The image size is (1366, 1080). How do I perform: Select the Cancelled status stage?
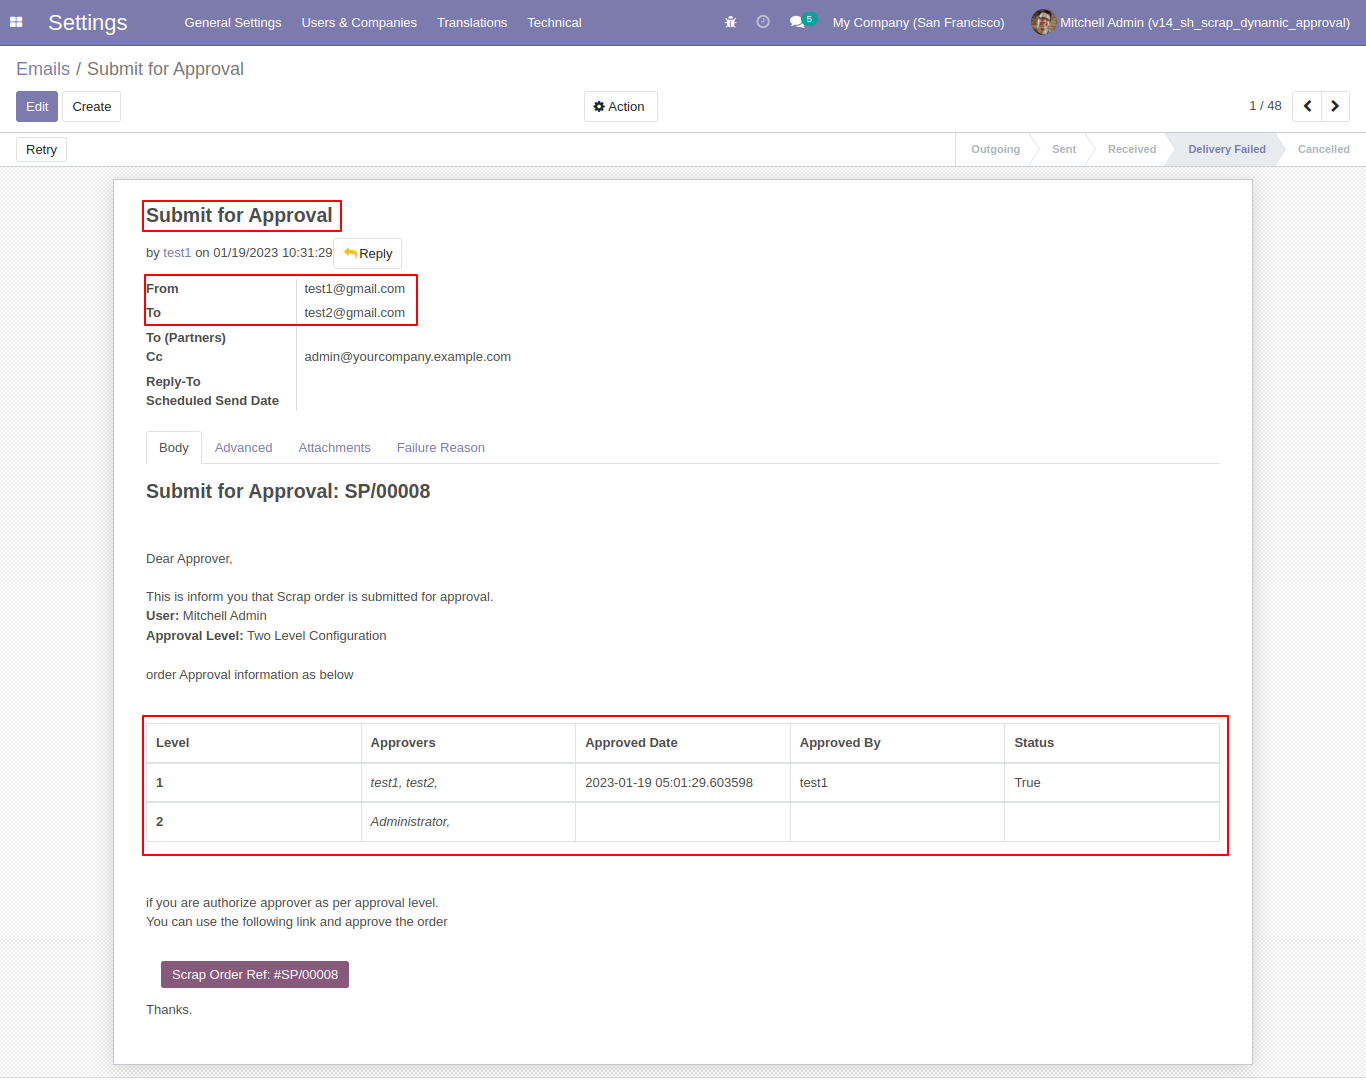click(x=1323, y=149)
